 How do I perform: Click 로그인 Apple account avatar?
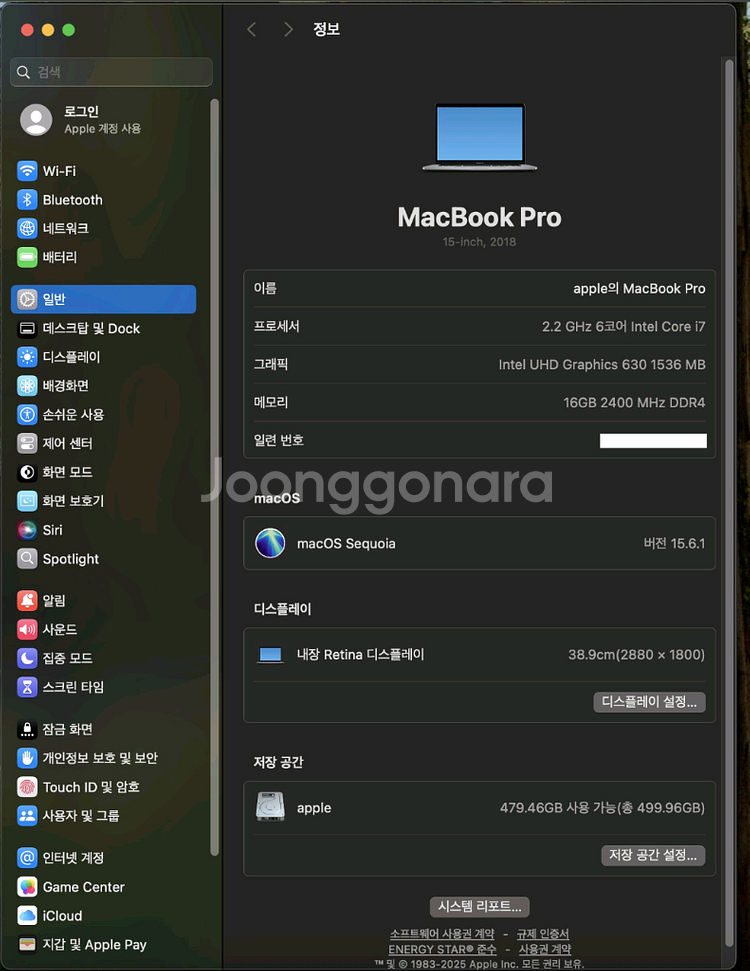tap(36, 120)
